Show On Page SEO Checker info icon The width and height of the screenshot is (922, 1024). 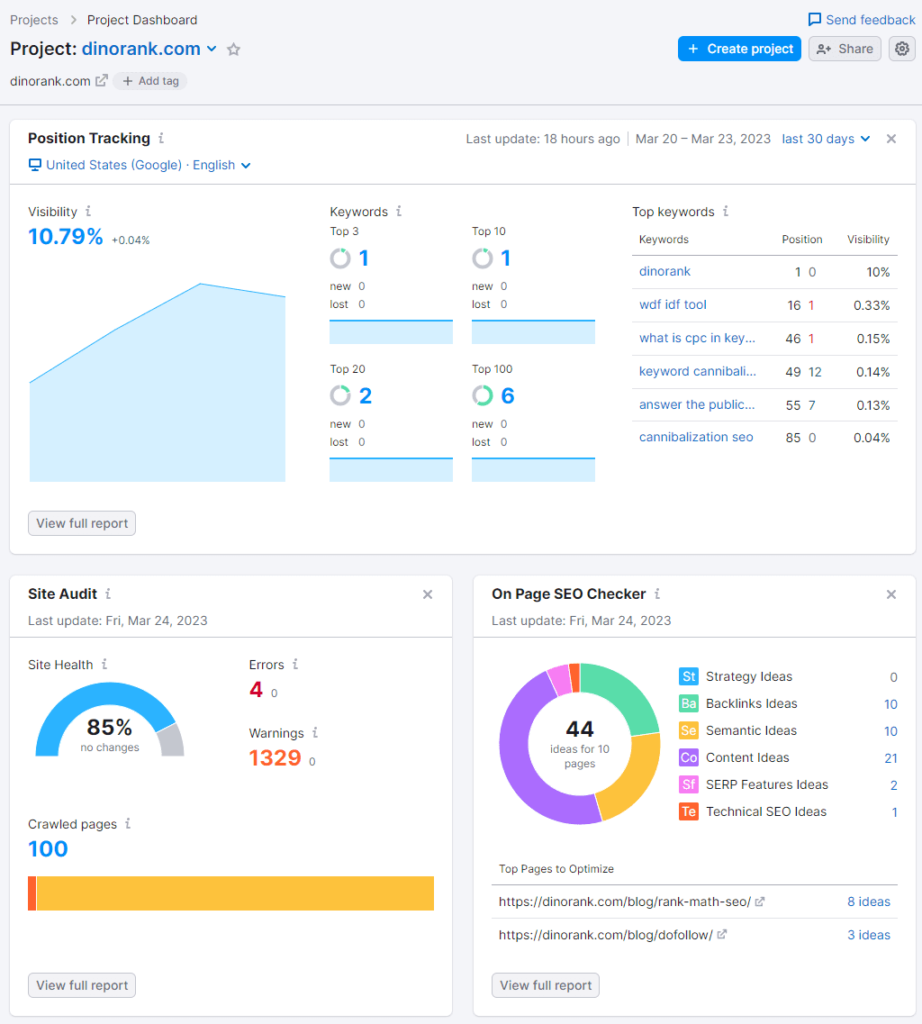tap(658, 594)
